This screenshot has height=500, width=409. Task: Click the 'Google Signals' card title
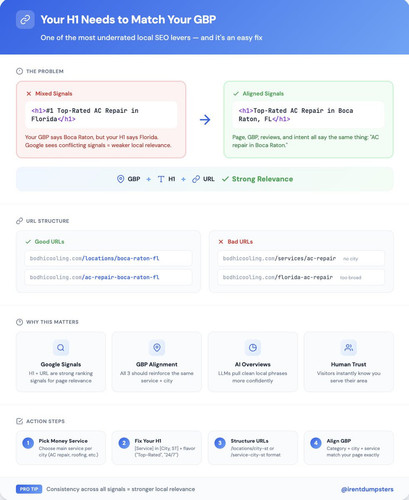coord(61,364)
